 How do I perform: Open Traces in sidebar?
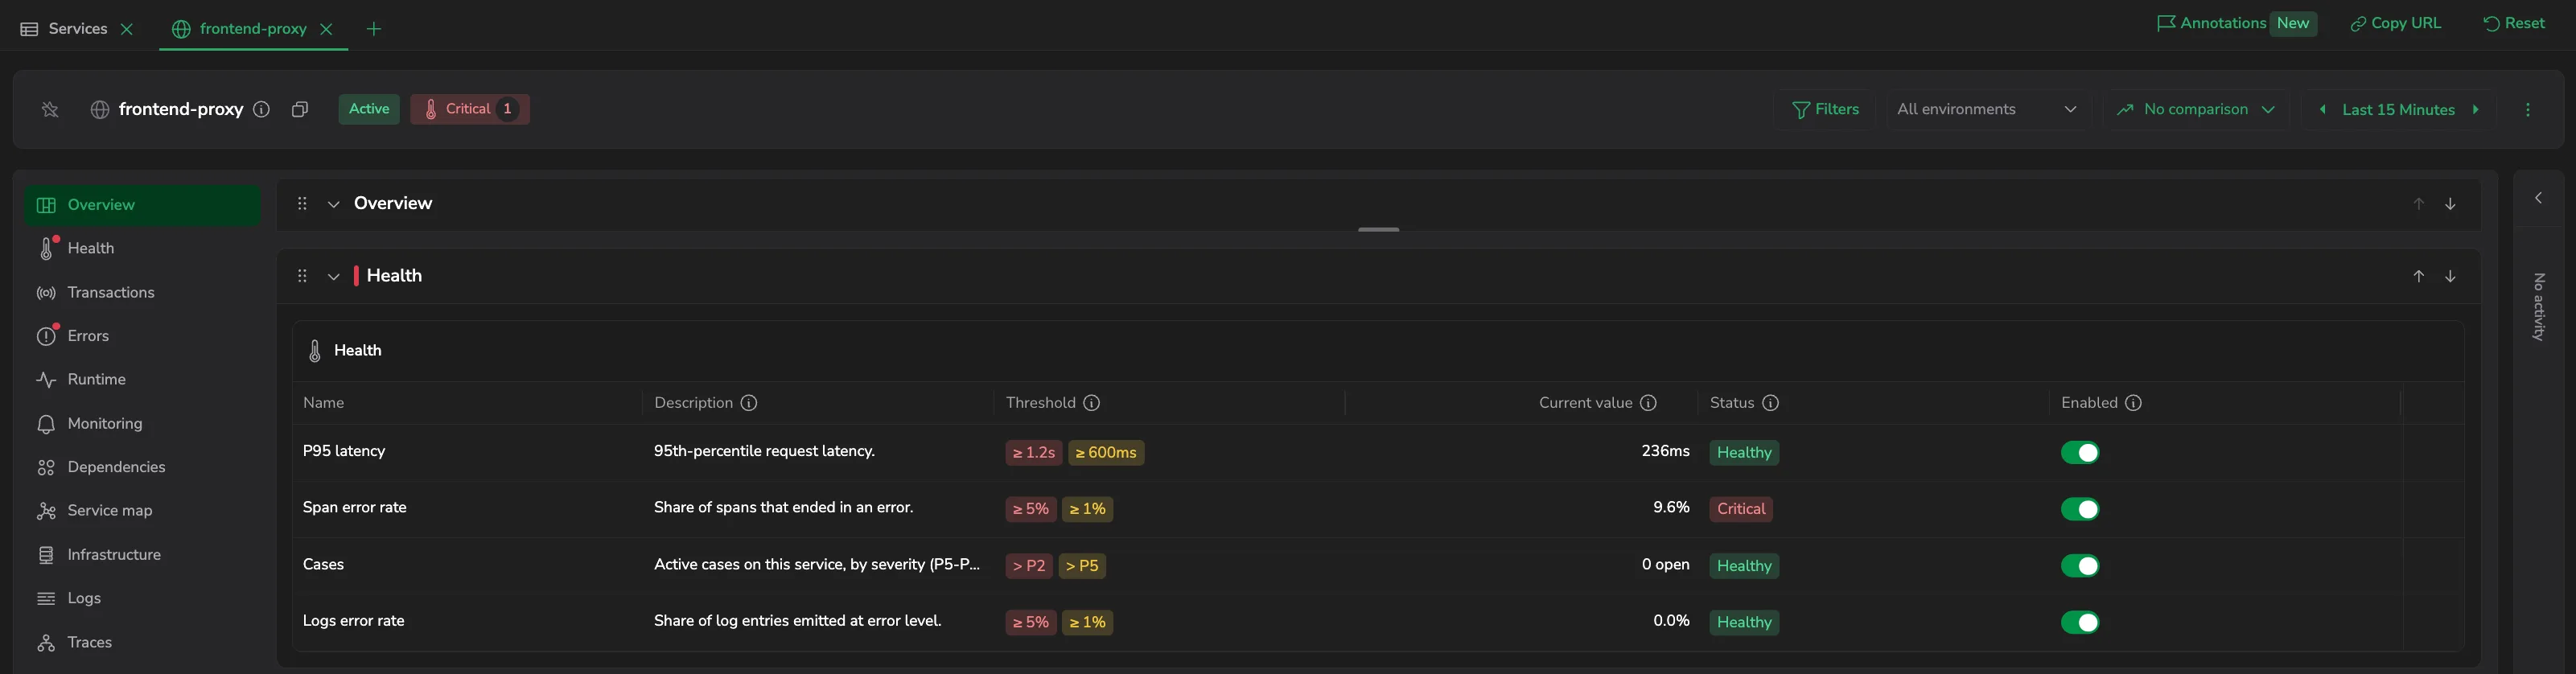[142, 642]
